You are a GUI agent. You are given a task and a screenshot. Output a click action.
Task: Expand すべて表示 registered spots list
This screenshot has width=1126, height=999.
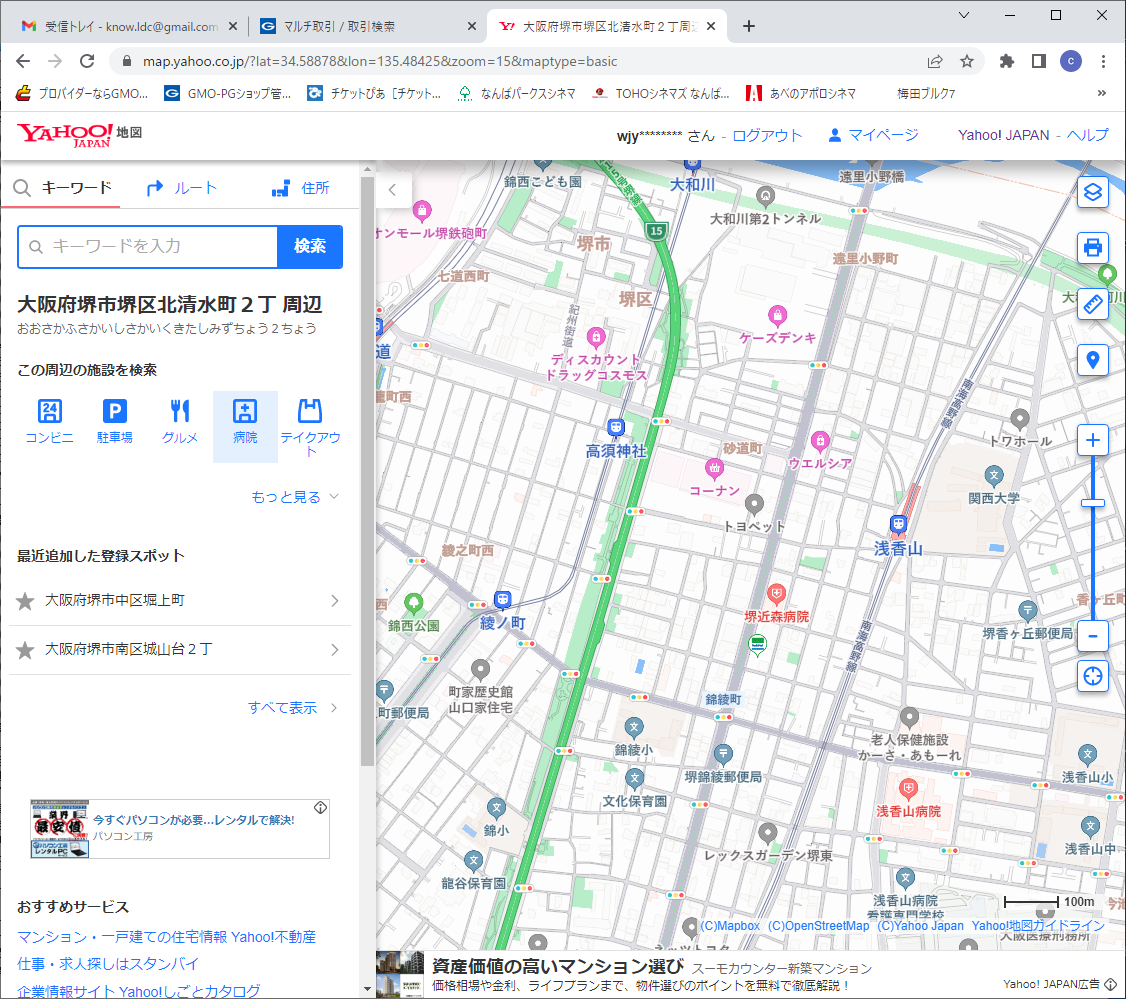293,708
